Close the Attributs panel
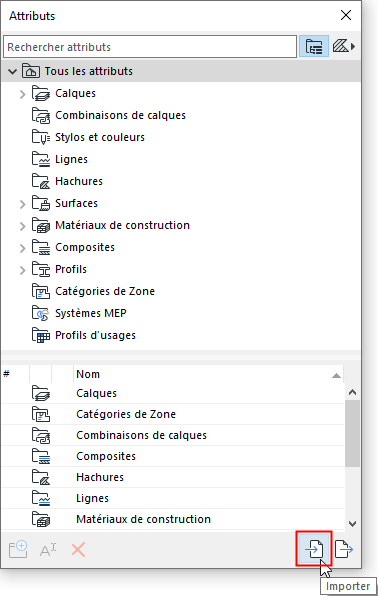The image size is (378, 596). pos(346,15)
